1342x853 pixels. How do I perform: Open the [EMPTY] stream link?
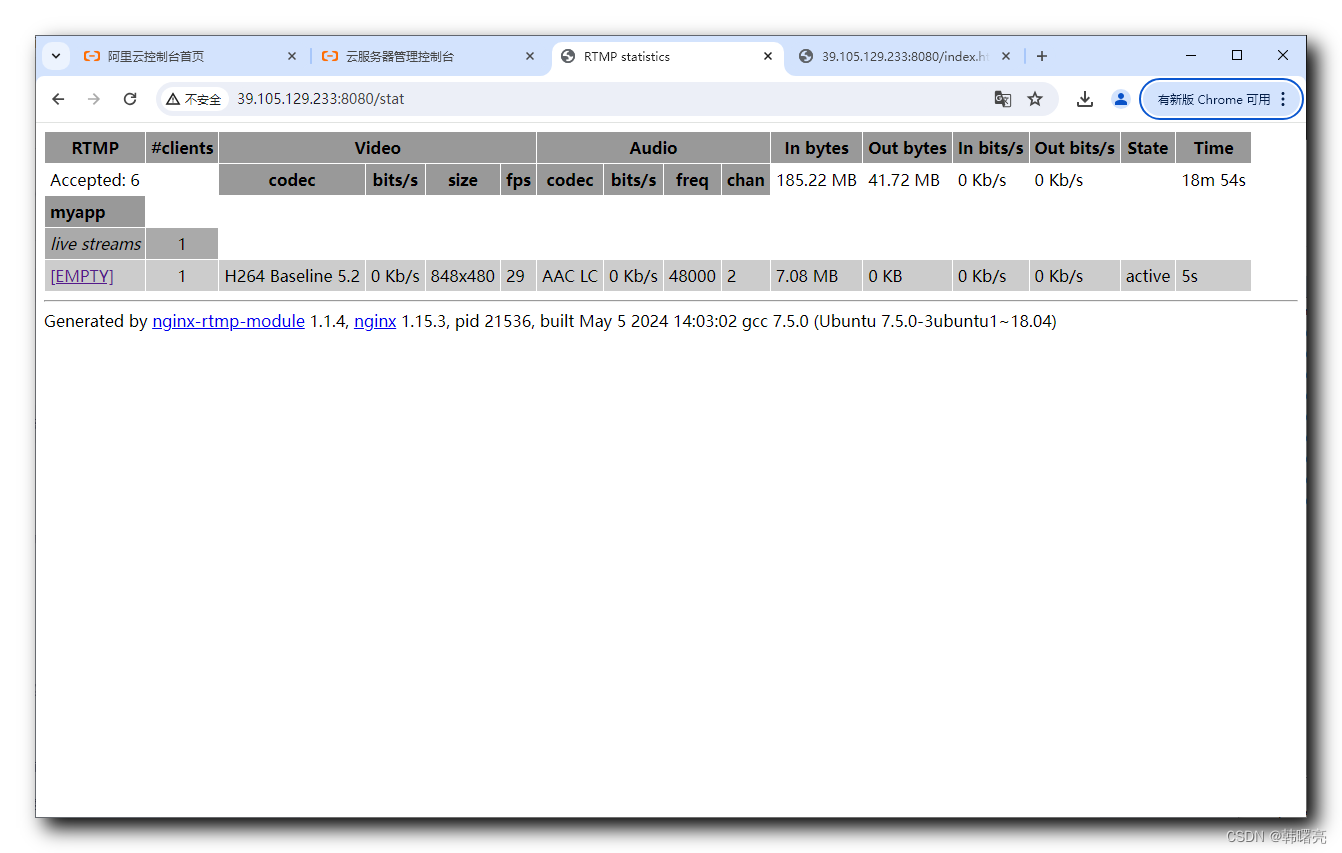pos(82,276)
